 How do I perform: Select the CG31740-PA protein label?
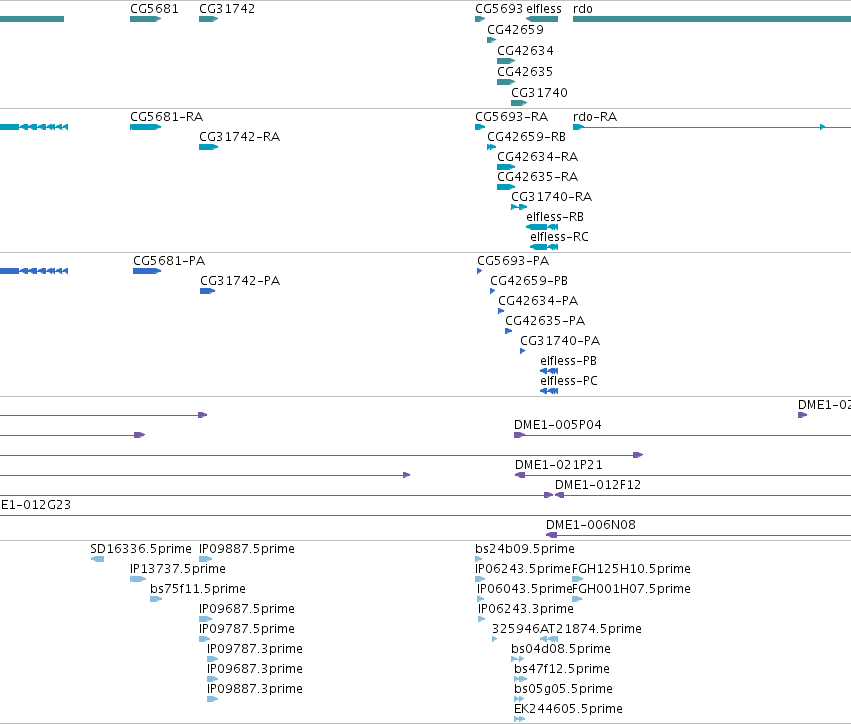coord(560,341)
